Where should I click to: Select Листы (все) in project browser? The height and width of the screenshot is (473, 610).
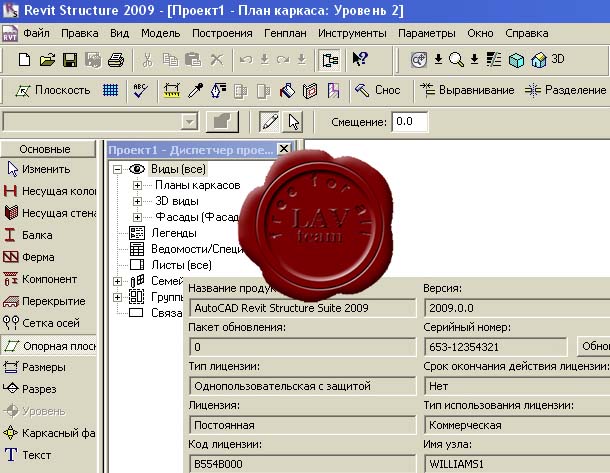(181, 265)
